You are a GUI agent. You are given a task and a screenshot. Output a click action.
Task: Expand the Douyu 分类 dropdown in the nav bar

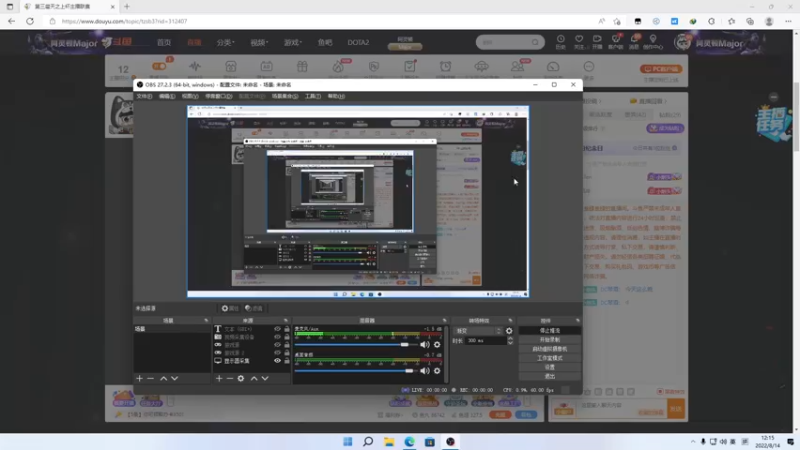tap(226, 42)
